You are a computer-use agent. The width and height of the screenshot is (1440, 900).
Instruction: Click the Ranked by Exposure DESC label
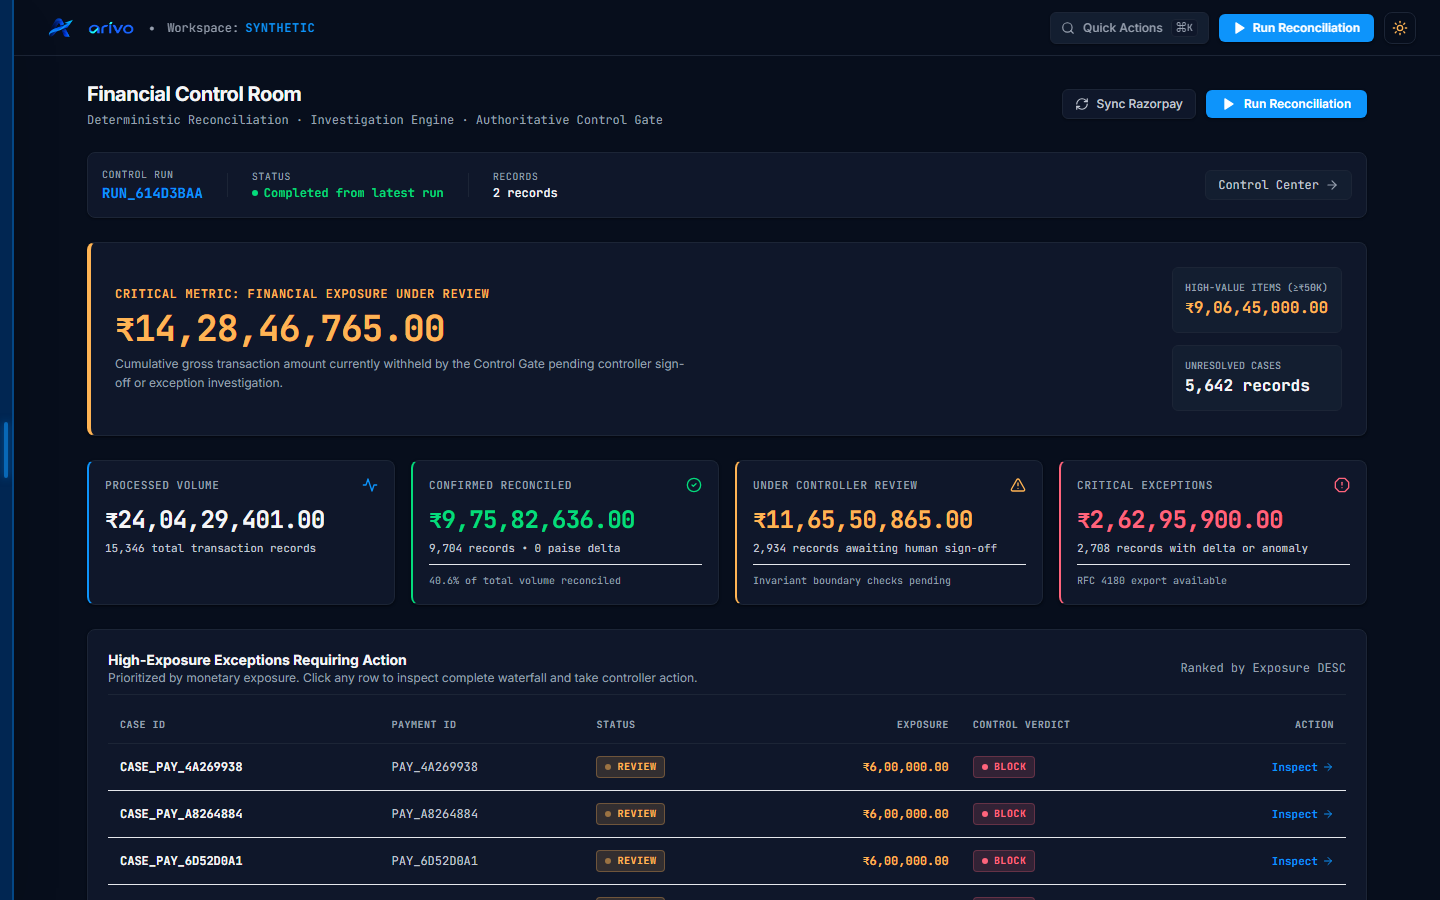[1263, 668]
